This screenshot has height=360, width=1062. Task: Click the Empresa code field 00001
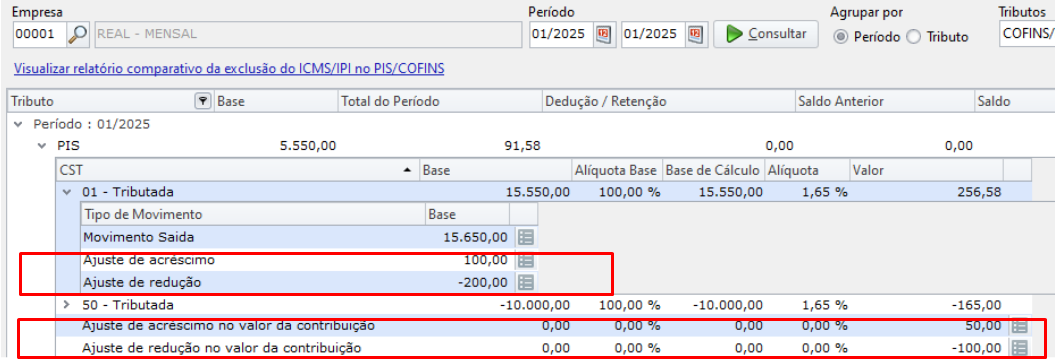[40, 34]
